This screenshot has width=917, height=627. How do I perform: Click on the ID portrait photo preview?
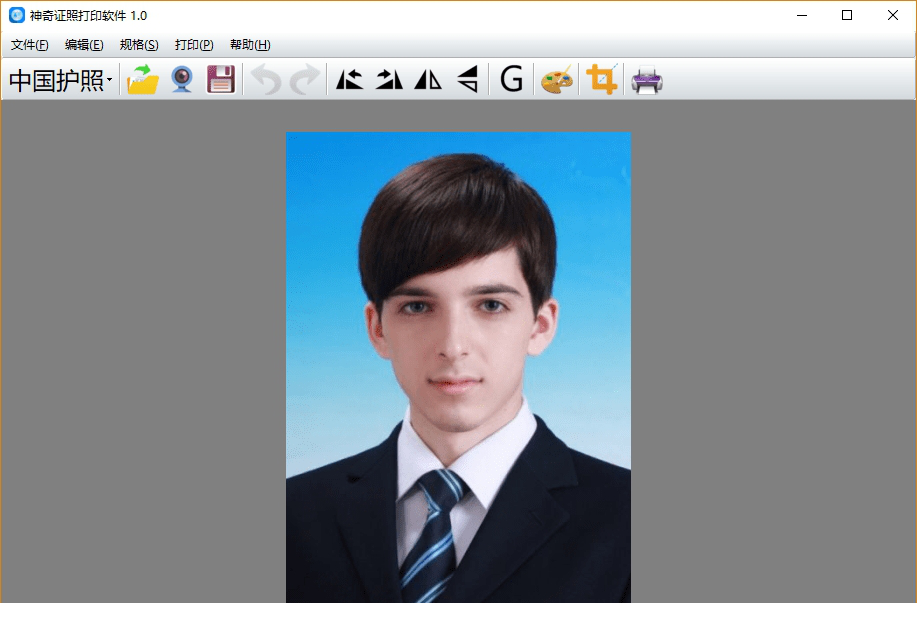pos(458,367)
